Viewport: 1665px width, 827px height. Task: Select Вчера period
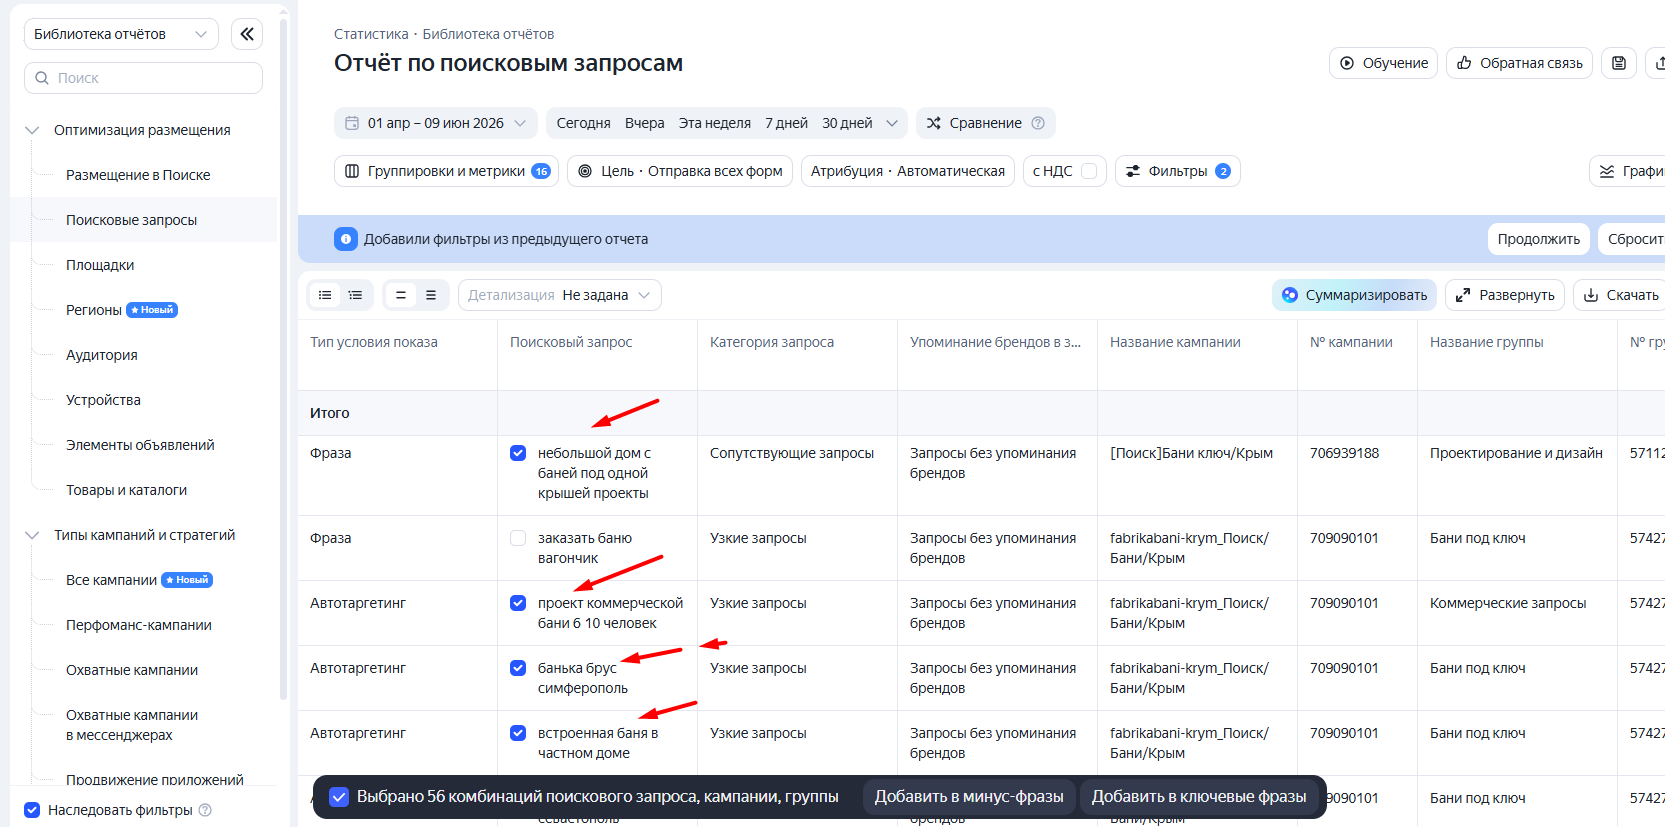tap(644, 123)
